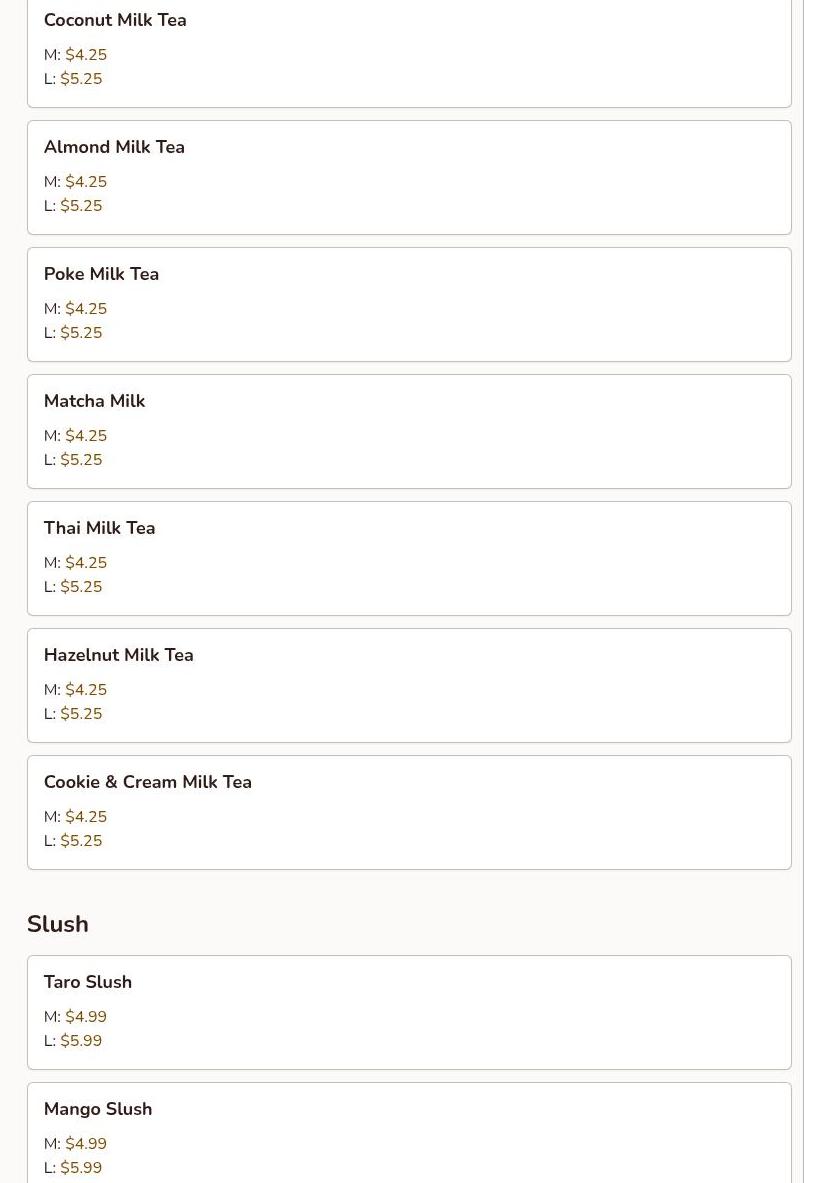Click the Slush section heading
The width and height of the screenshot is (824, 1183).
point(58,924)
